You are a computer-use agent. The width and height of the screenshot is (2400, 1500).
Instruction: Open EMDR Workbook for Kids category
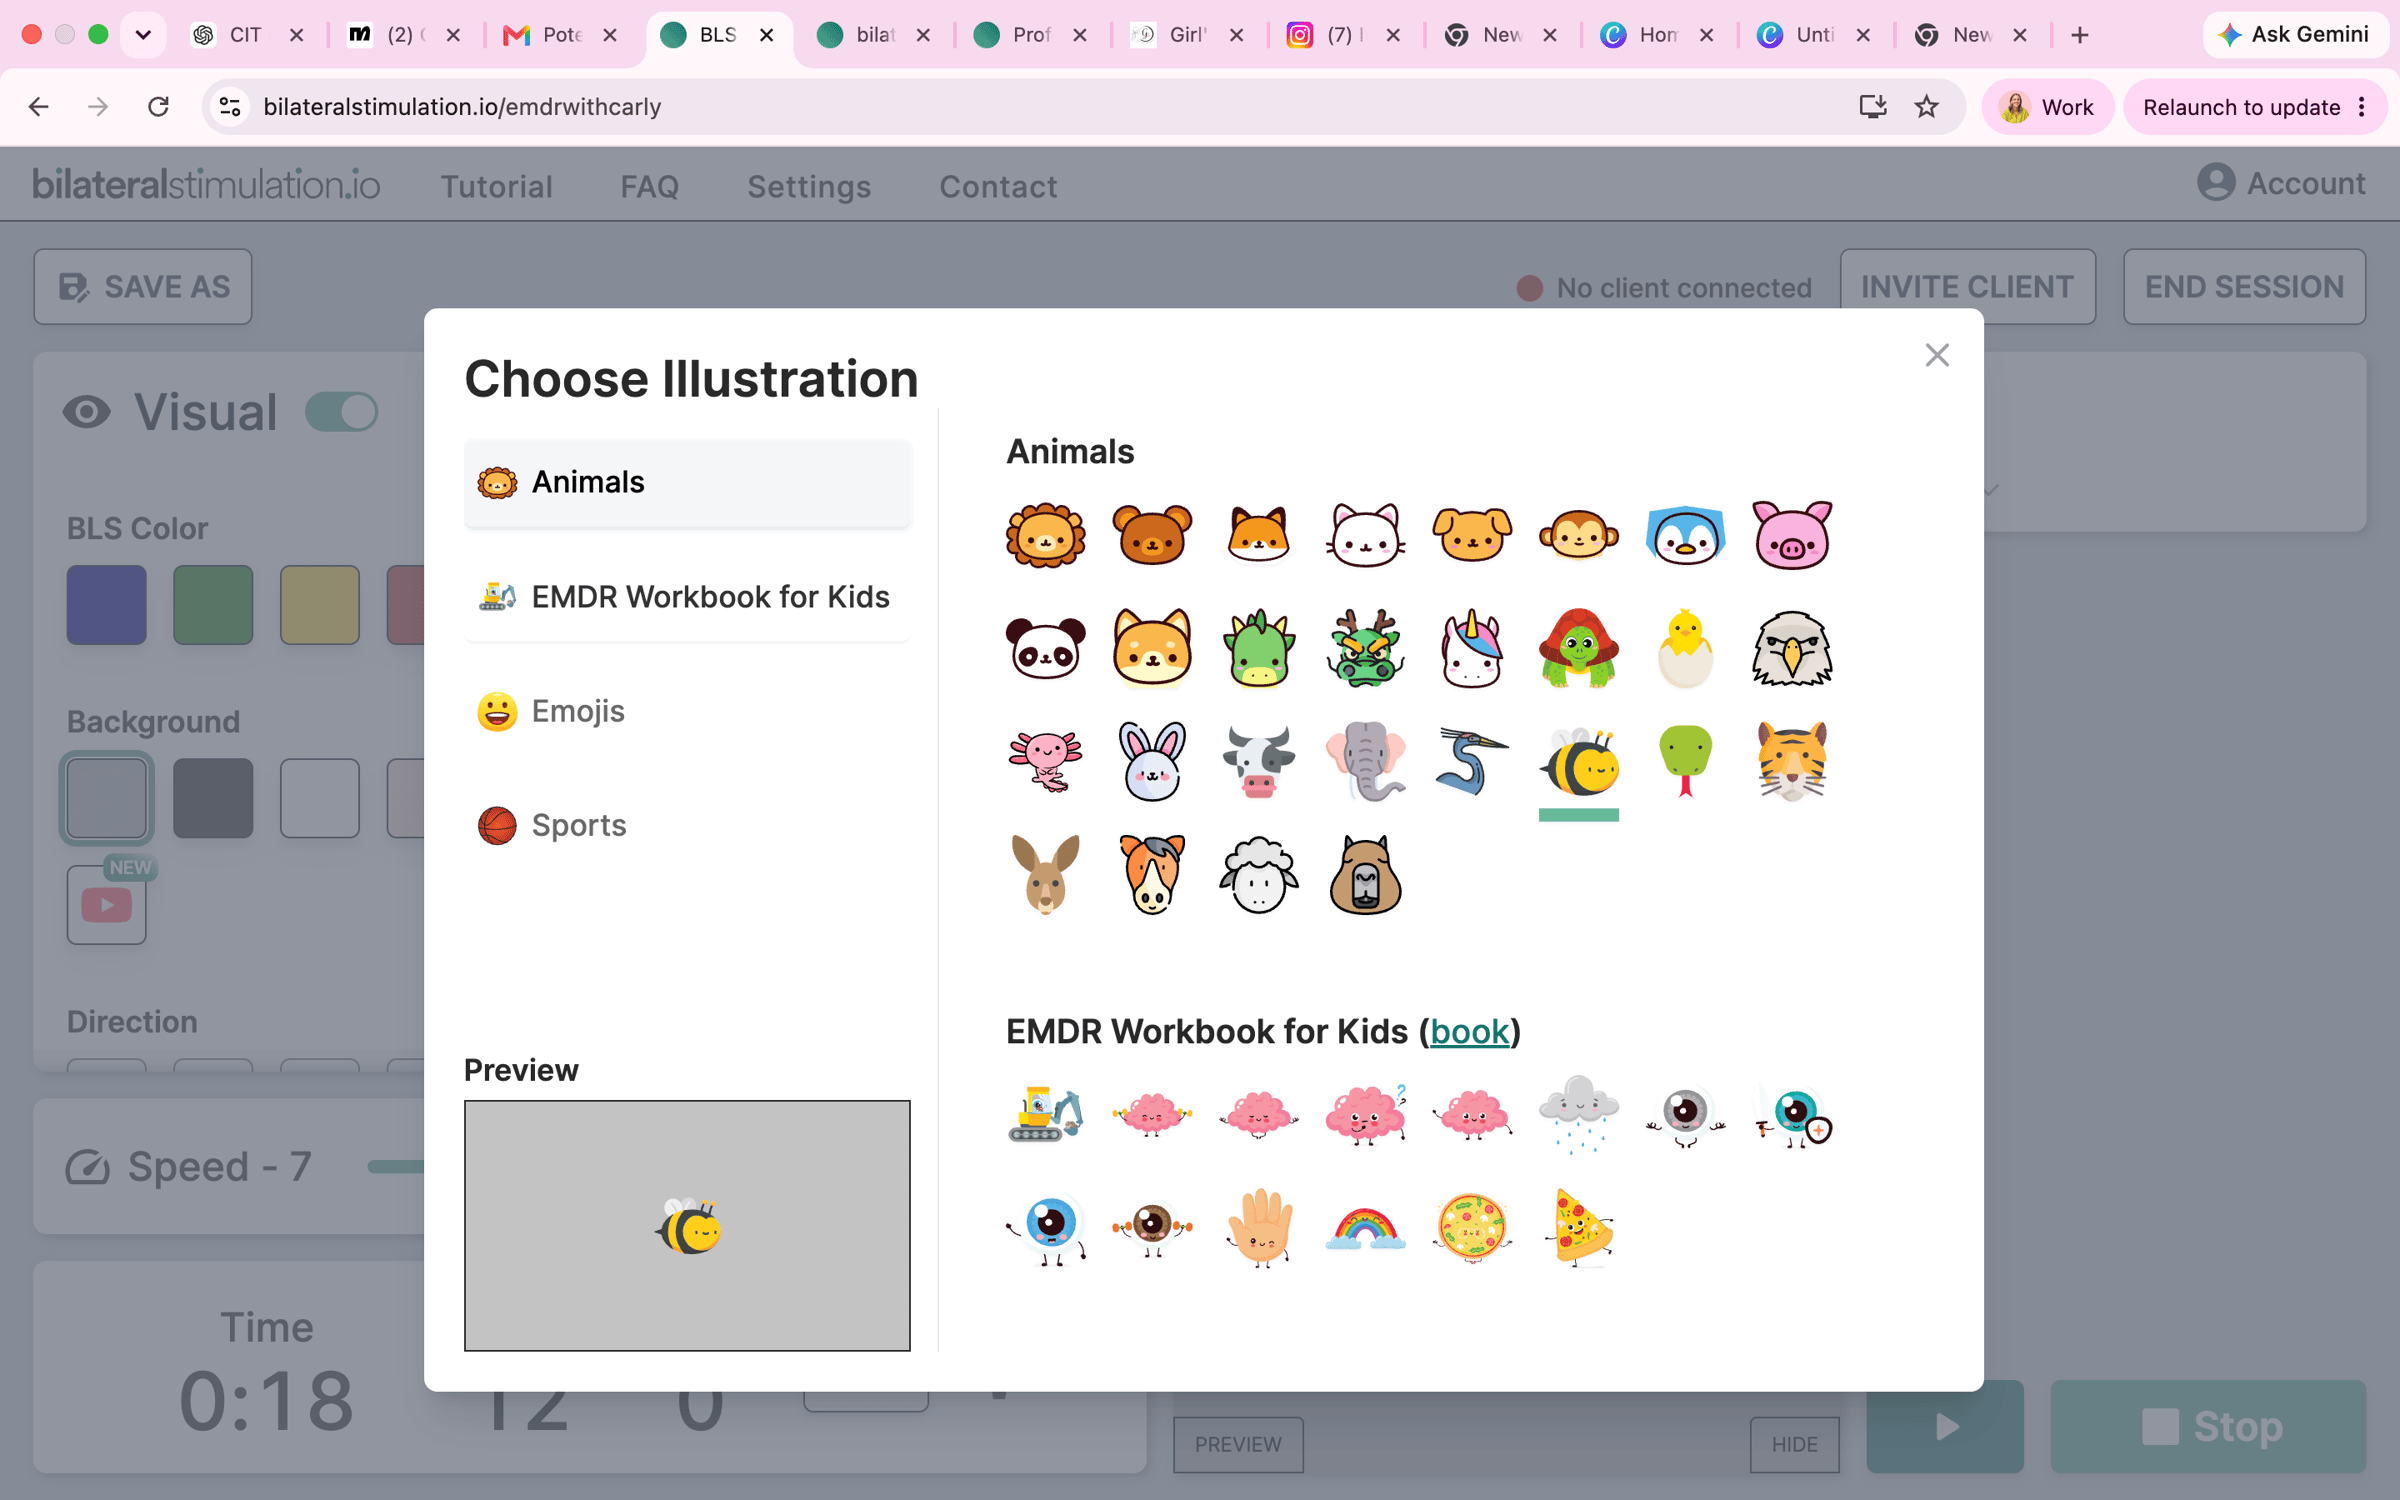(x=688, y=597)
